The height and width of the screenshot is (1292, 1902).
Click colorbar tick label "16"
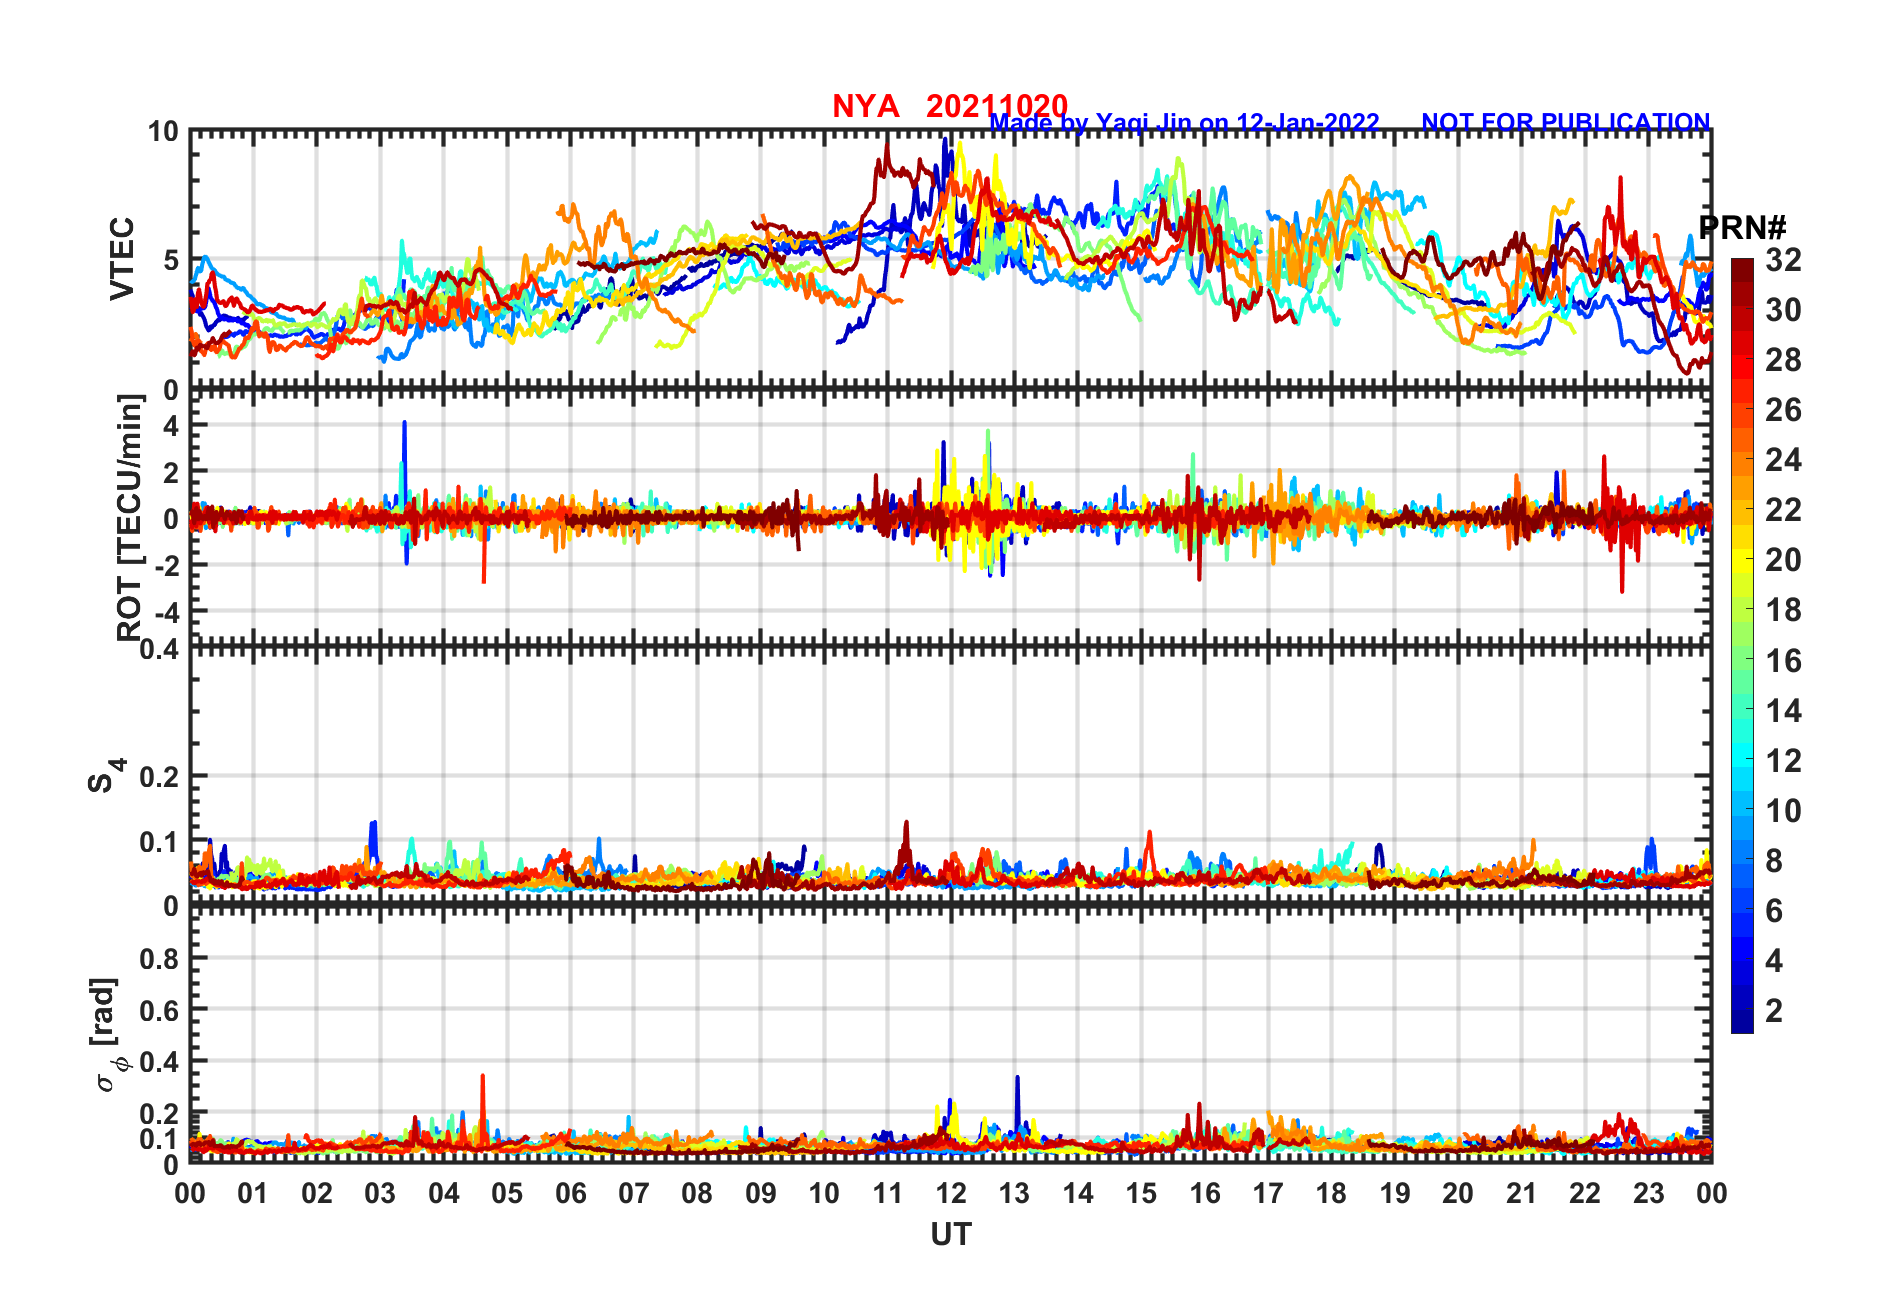1783,661
